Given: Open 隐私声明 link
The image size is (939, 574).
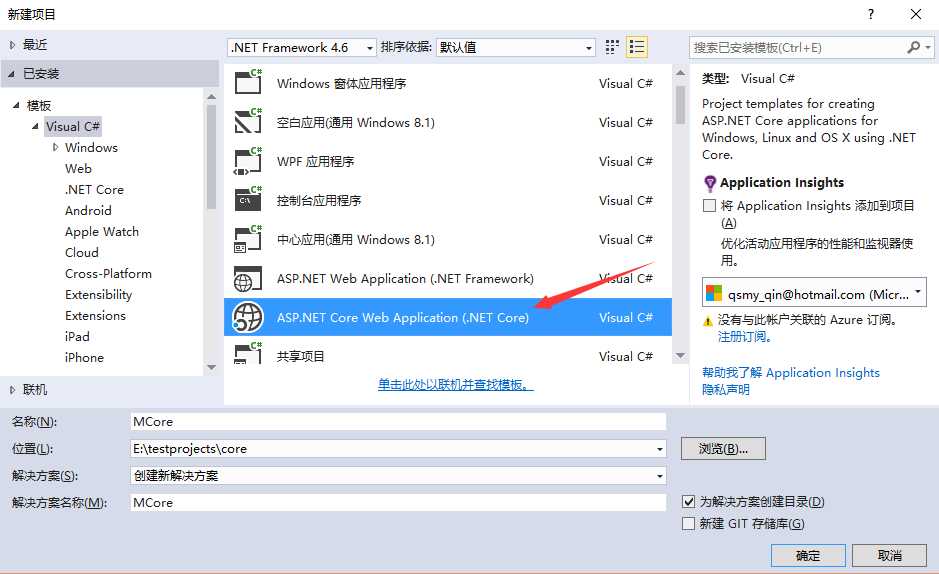Looking at the screenshot, I should (x=726, y=390).
